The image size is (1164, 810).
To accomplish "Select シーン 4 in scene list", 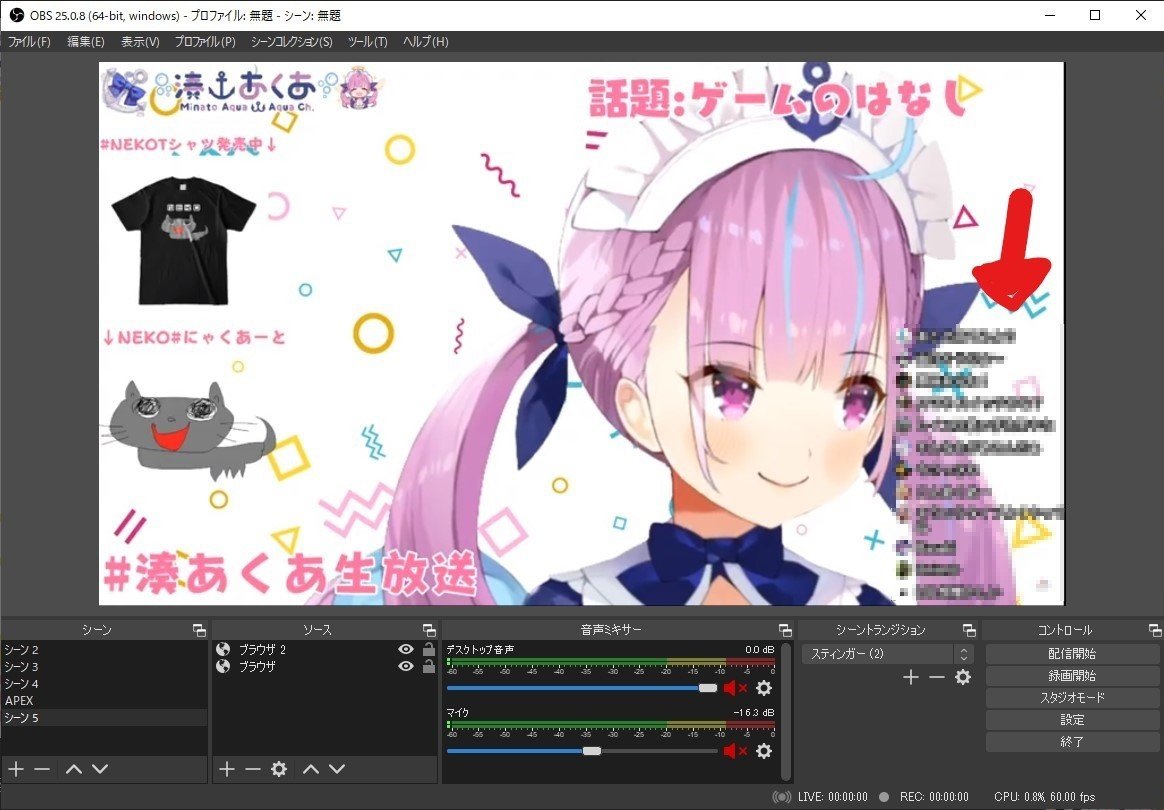I will tap(104, 684).
